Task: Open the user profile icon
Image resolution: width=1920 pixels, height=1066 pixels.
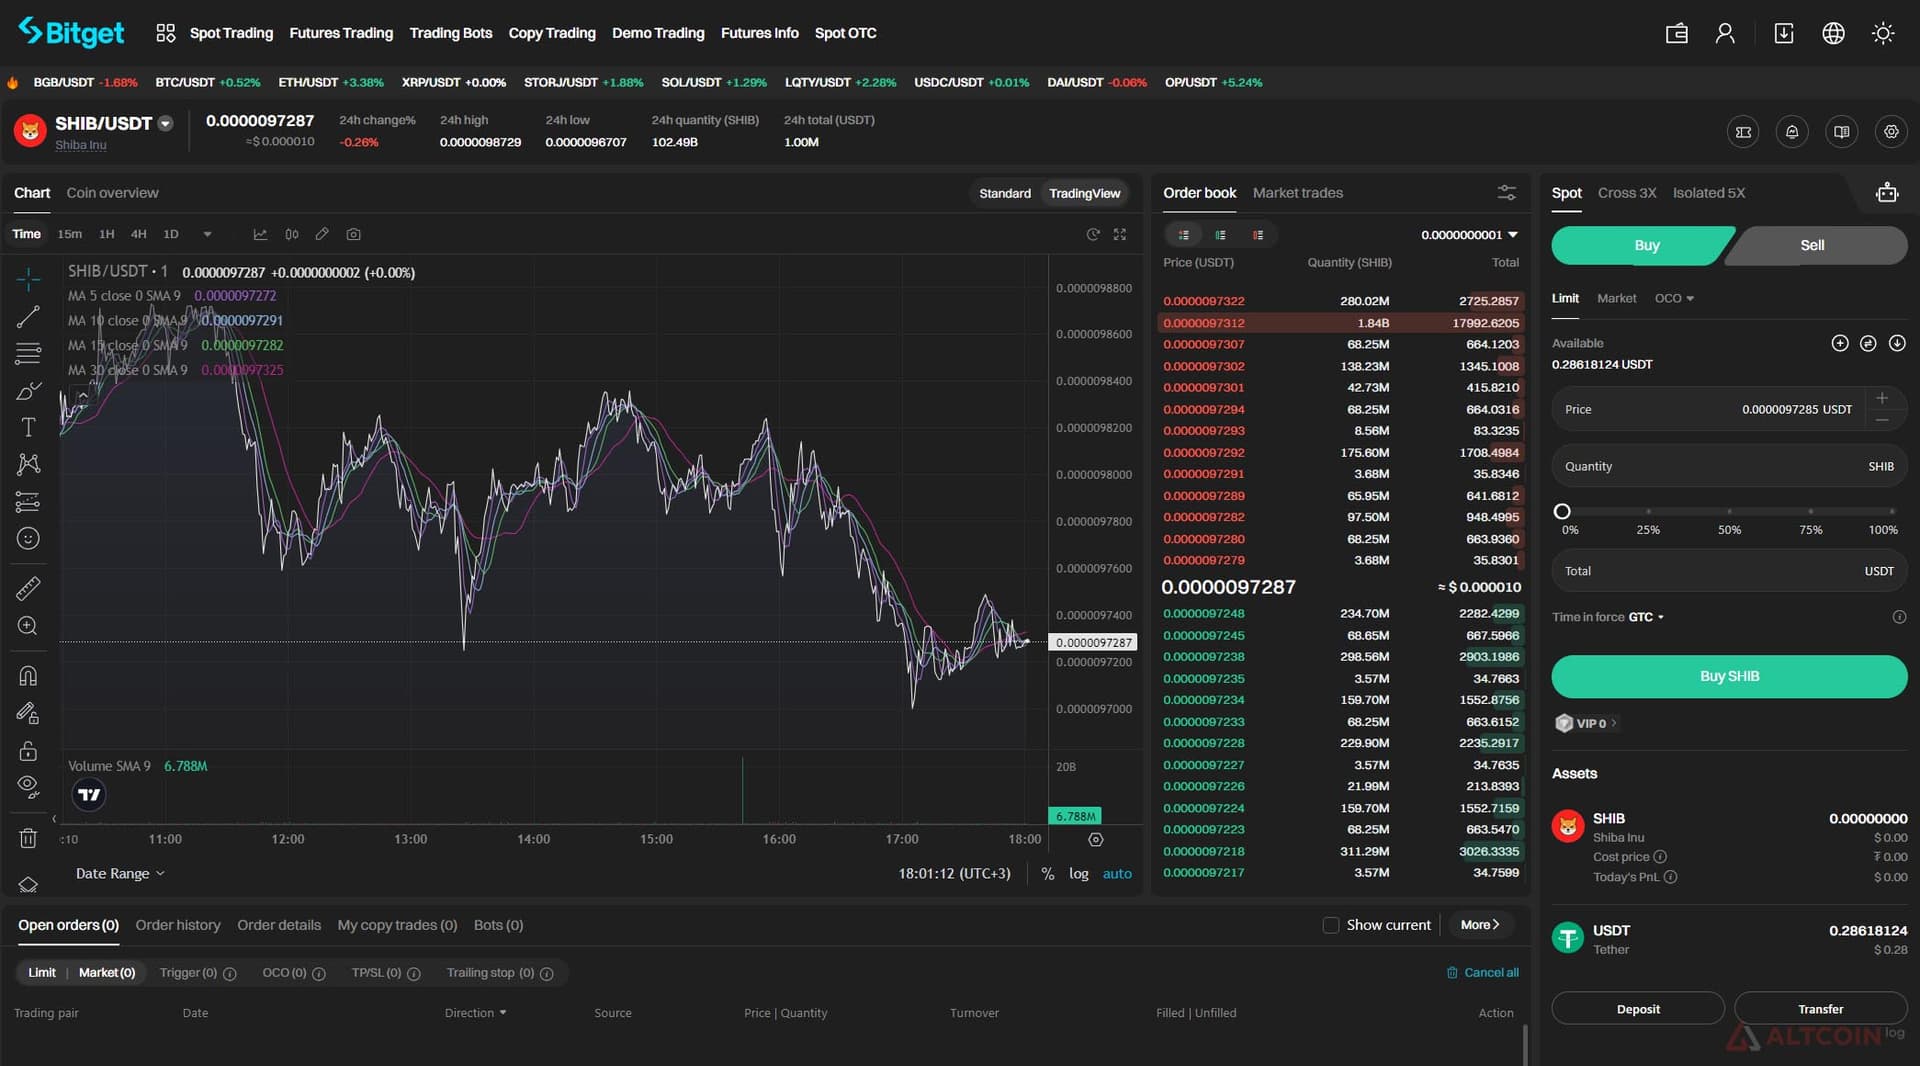Action: pyautogui.click(x=1725, y=33)
